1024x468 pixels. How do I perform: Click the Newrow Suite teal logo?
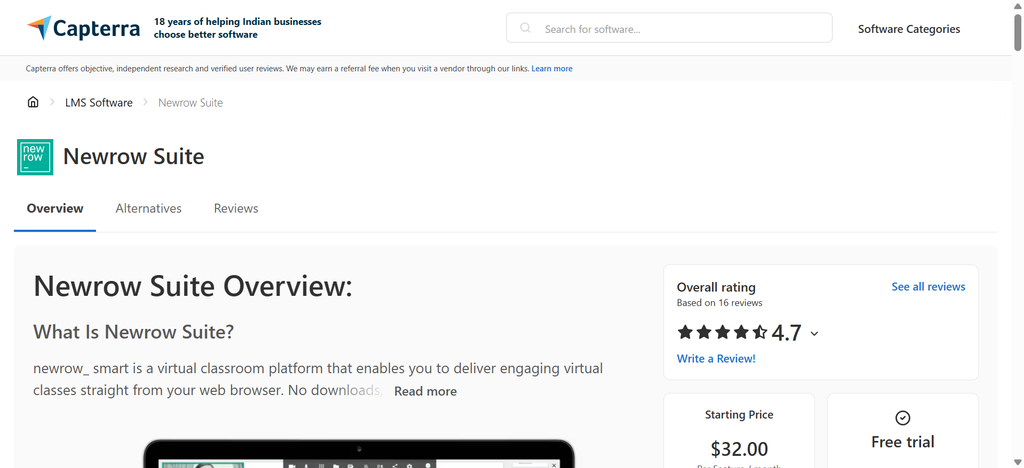(x=35, y=157)
